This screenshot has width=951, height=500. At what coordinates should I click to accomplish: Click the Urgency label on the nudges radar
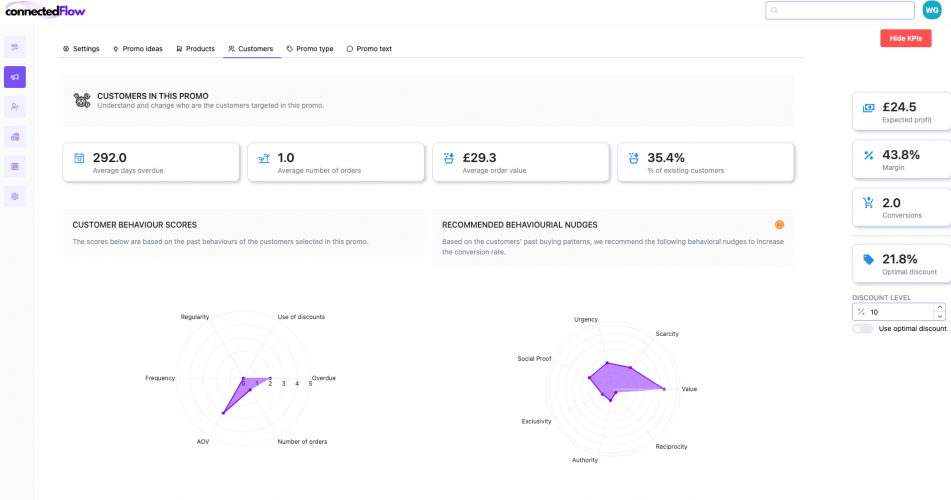tap(586, 319)
